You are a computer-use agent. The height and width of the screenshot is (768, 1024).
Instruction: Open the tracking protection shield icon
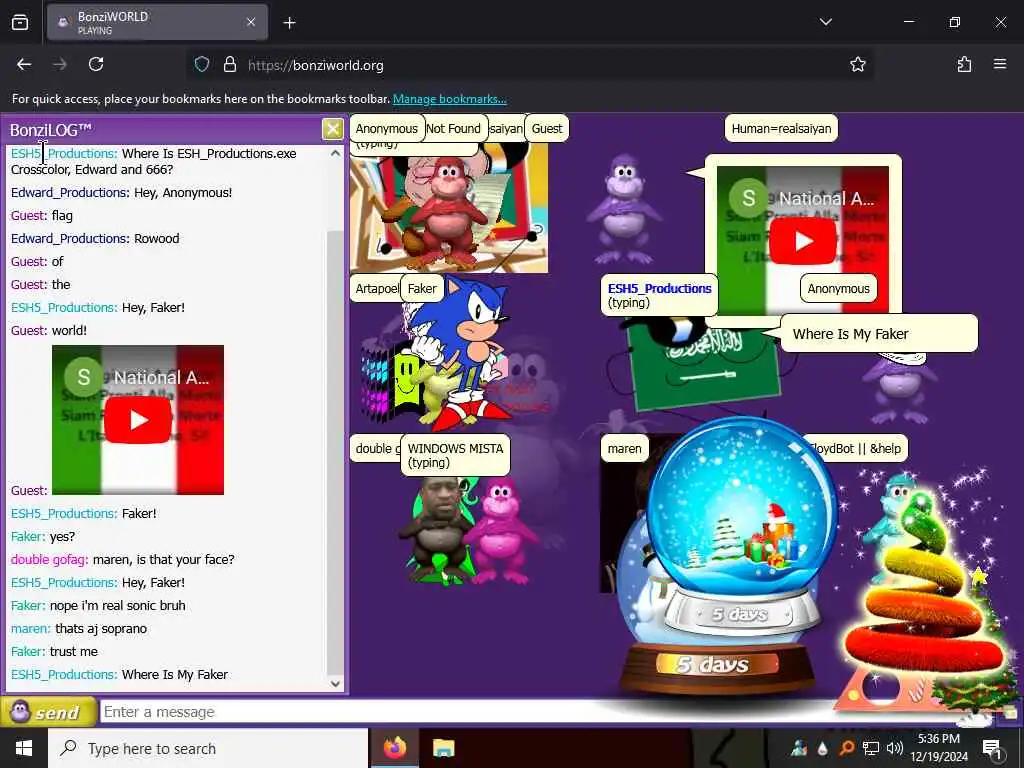(202, 65)
